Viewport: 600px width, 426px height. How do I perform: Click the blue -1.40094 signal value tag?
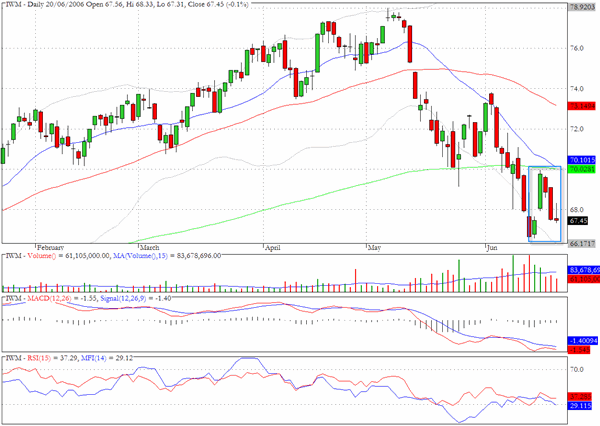point(583,341)
